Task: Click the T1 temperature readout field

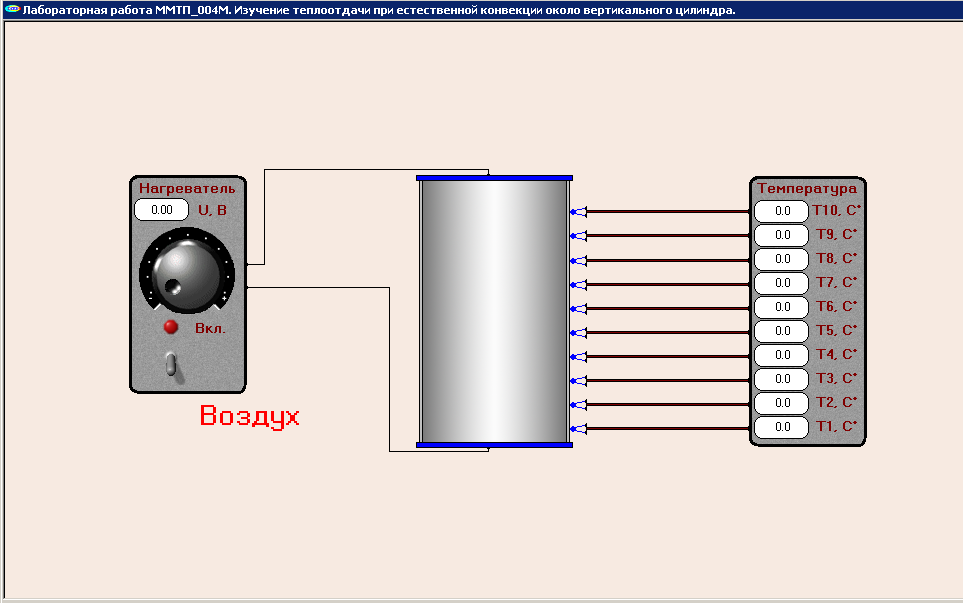Action: click(x=781, y=427)
